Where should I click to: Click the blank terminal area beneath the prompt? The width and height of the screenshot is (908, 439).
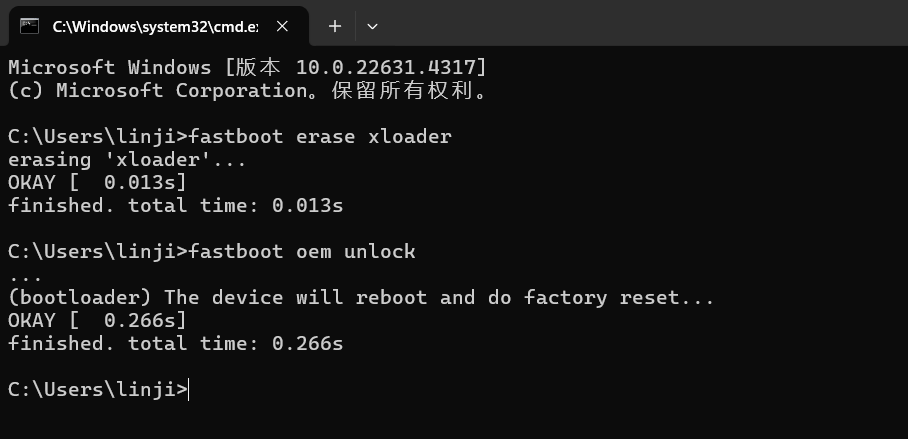pos(454,421)
